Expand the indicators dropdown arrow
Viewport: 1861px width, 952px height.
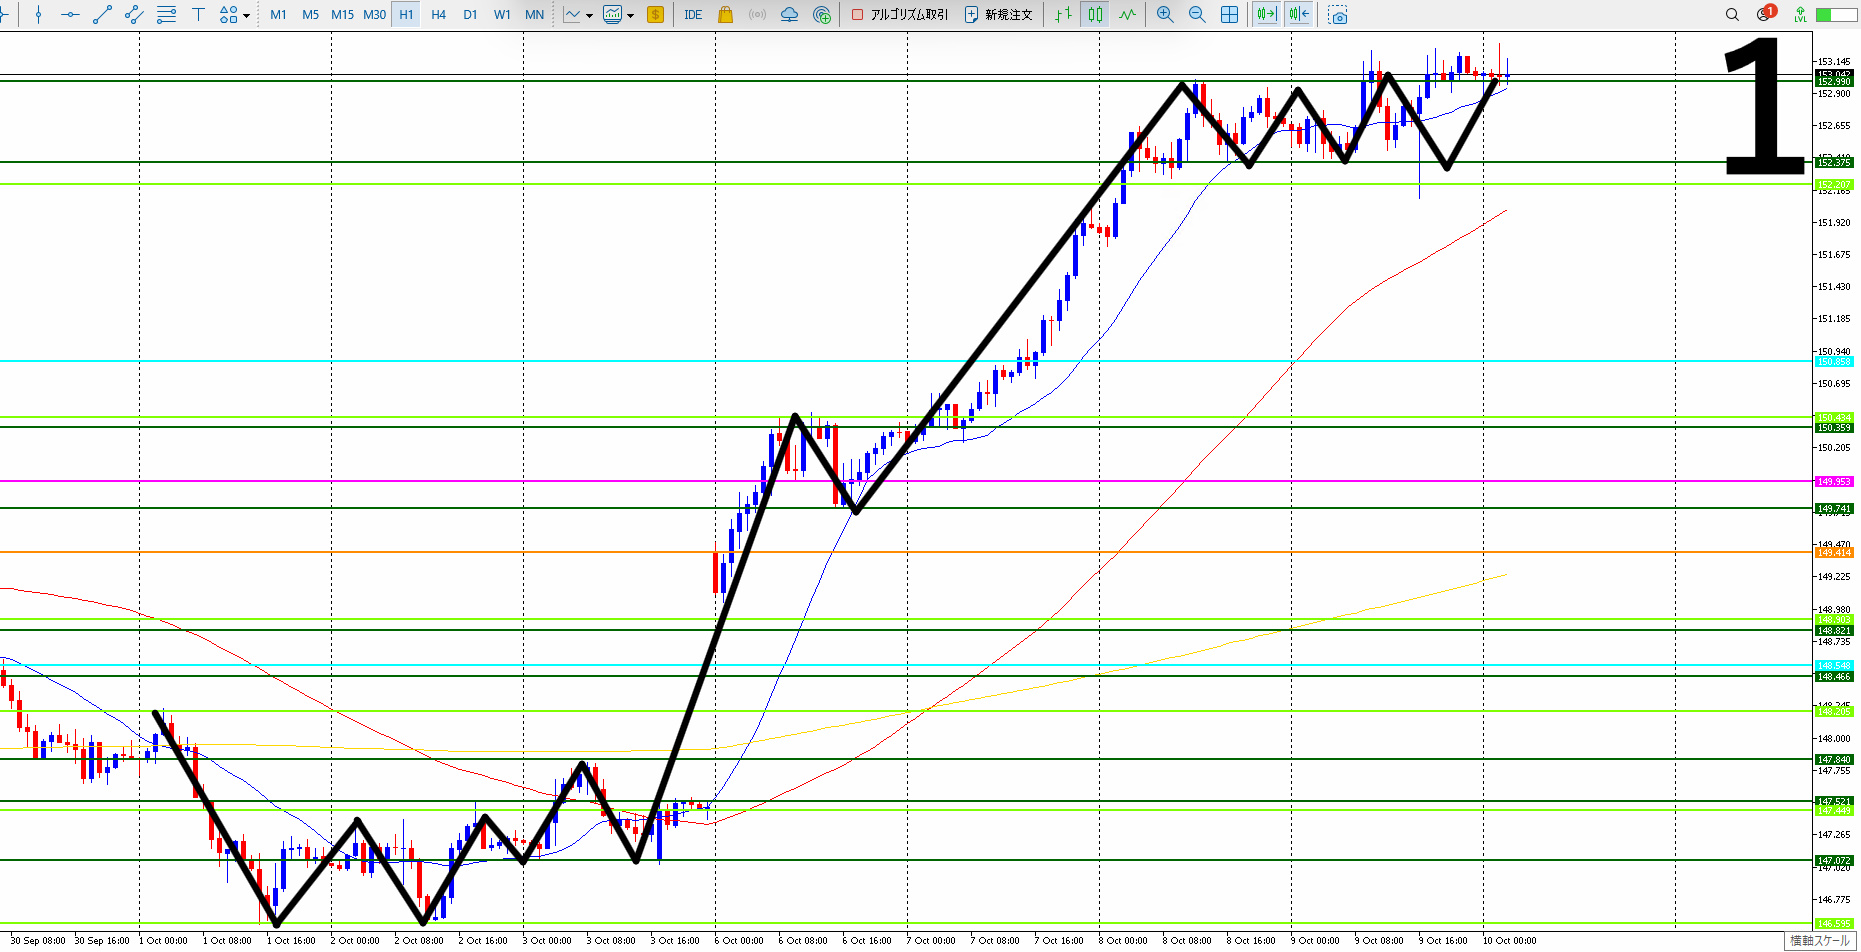pyautogui.click(x=589, y=15)
